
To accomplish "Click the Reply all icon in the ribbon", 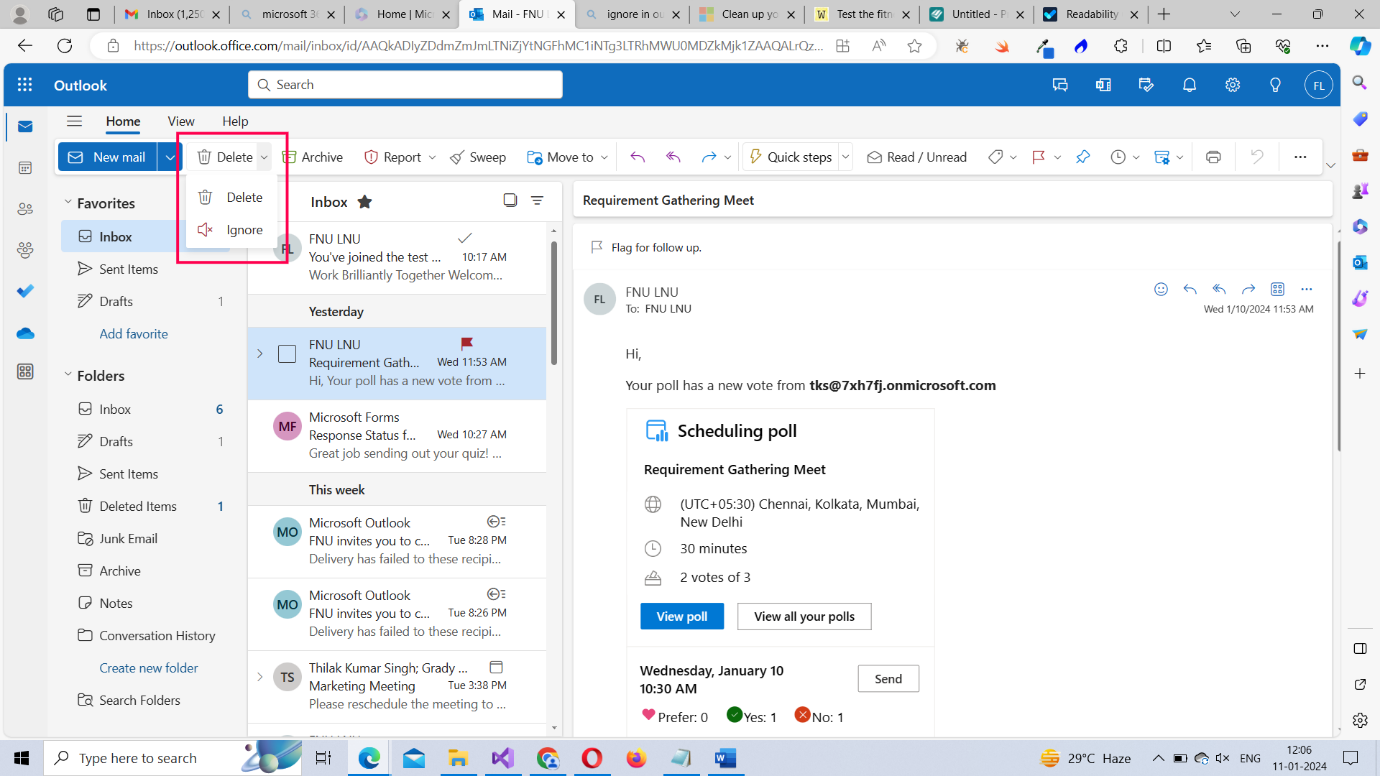I will [x=673, y=157].
